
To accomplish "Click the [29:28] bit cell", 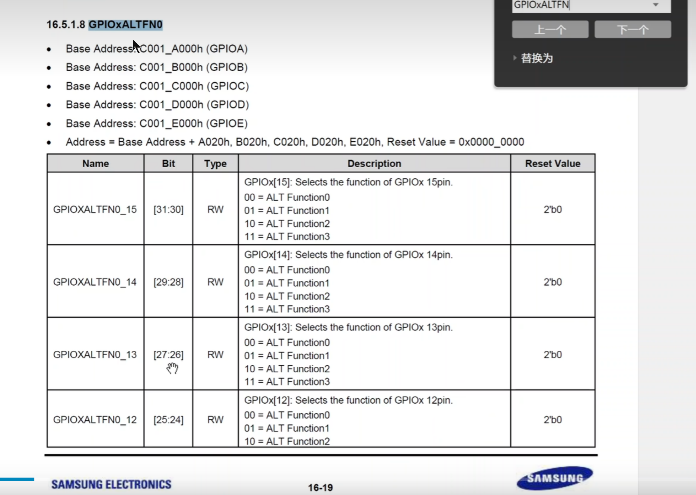I will [x=168, y=282].
